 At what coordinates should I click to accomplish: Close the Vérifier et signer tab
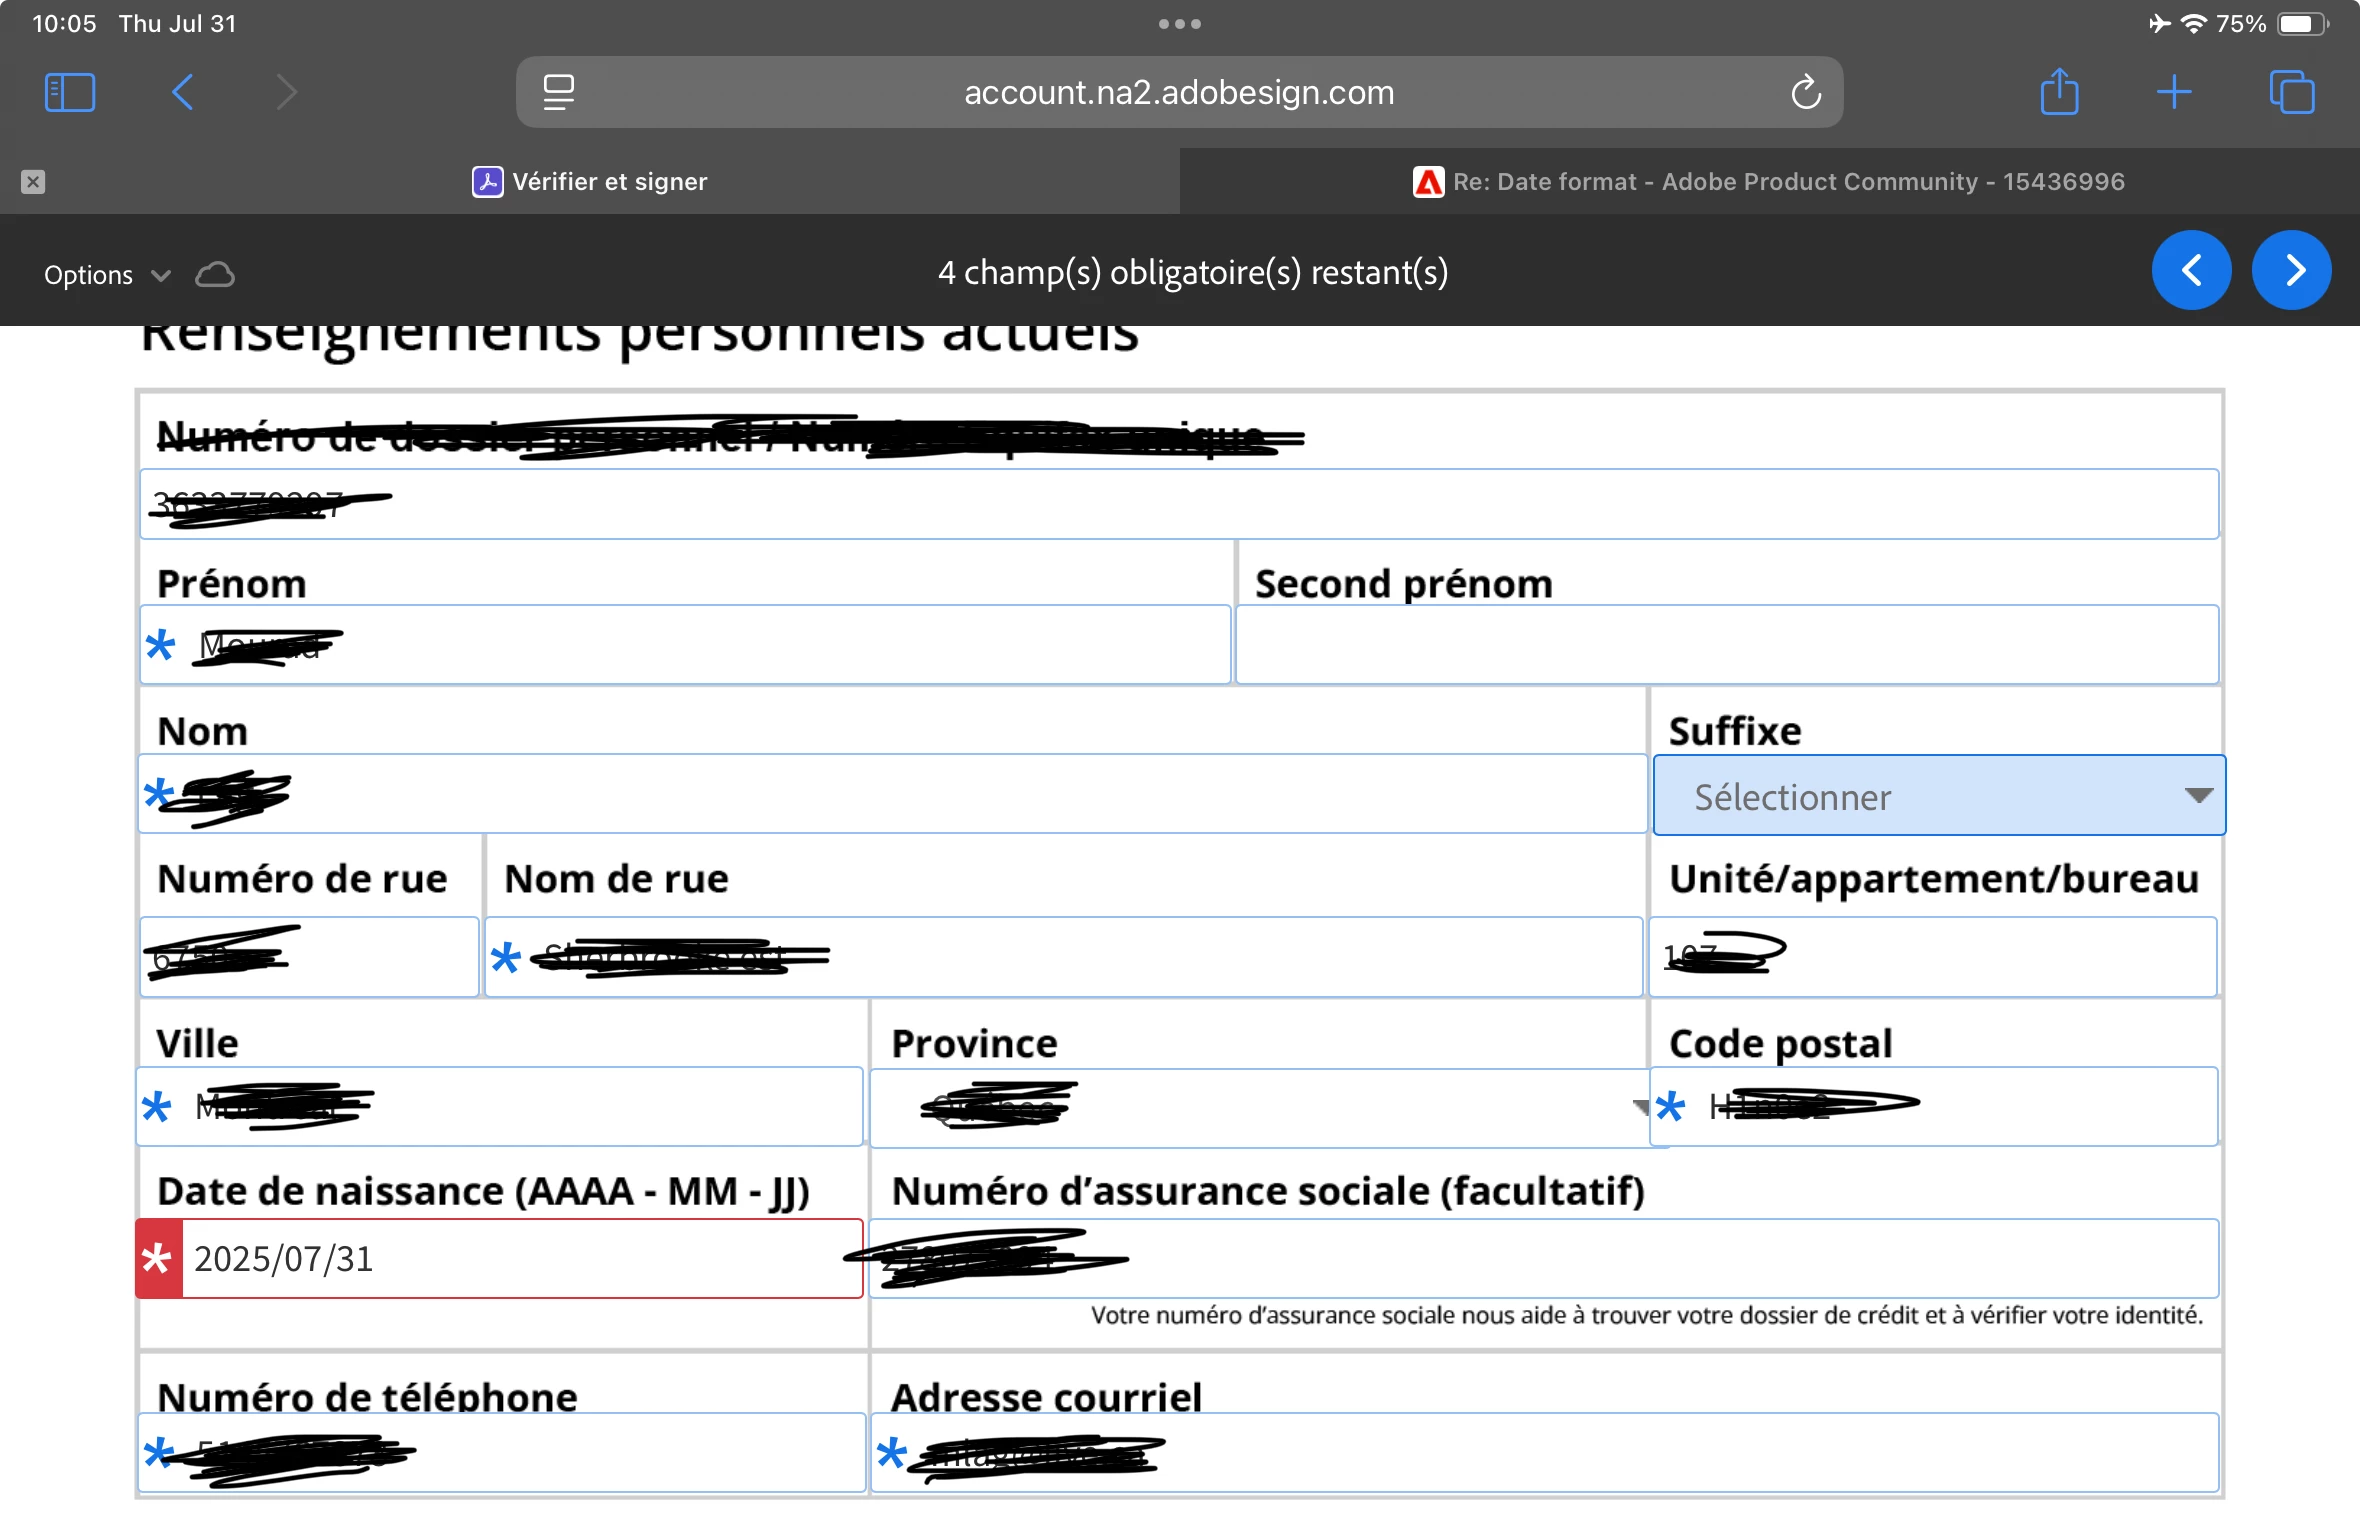[x=33, y=182]
